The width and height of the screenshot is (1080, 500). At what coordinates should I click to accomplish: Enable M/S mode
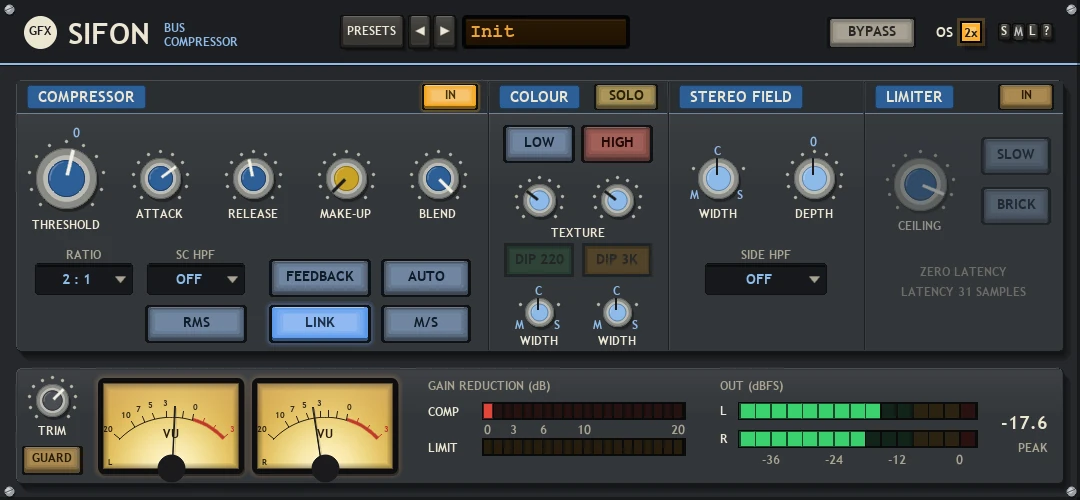(x=426, y=323)
